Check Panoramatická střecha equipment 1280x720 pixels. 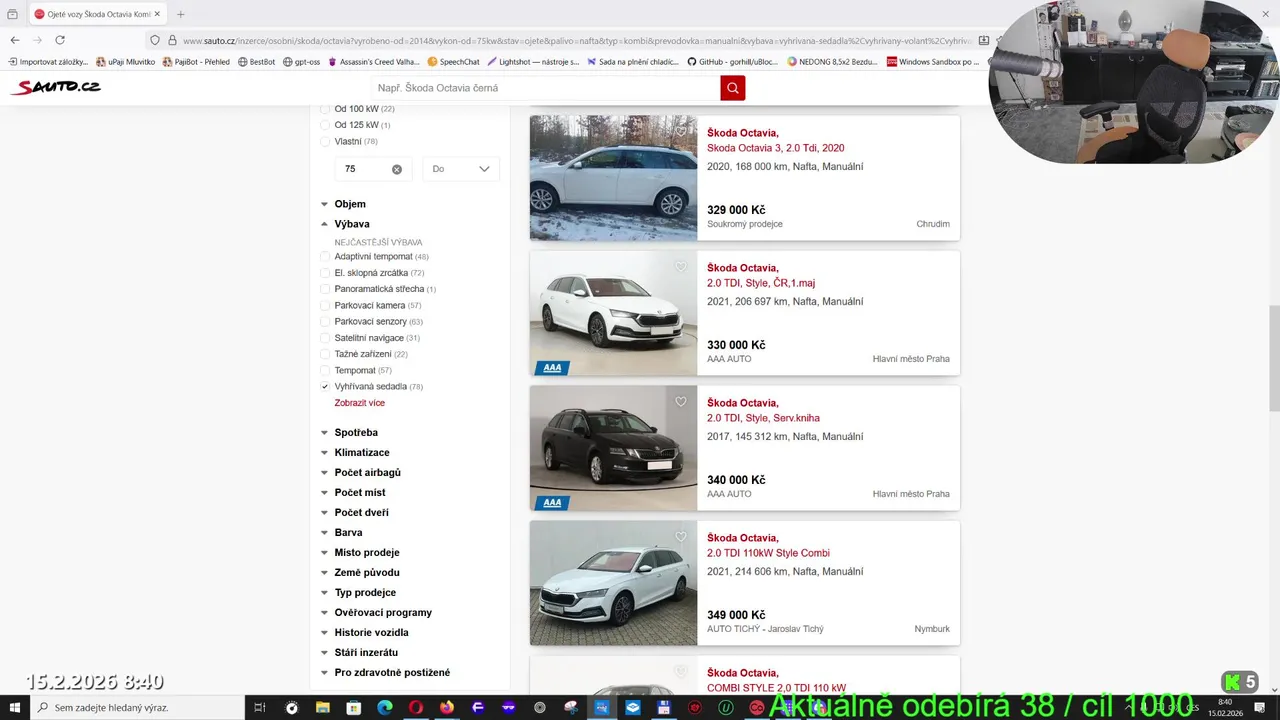click(x=324, y=289)
